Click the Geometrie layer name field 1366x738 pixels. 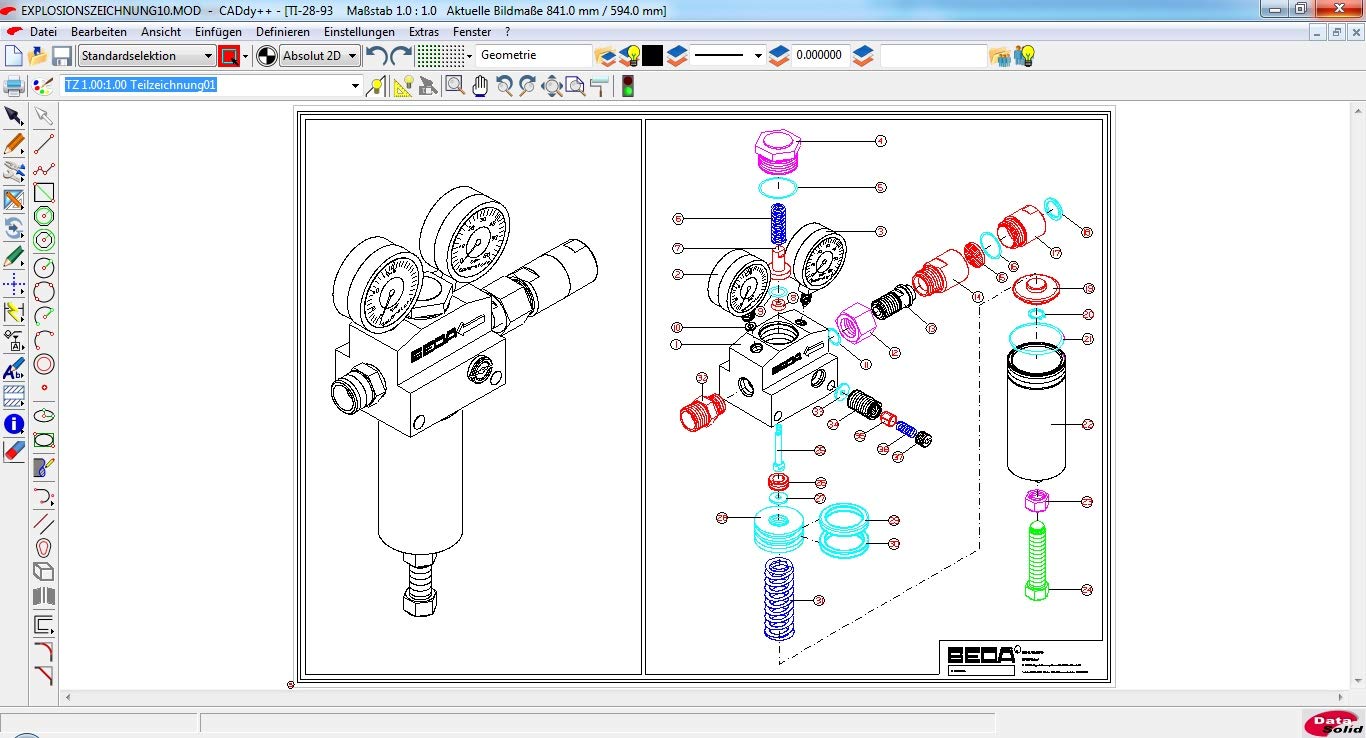[534, 56]
